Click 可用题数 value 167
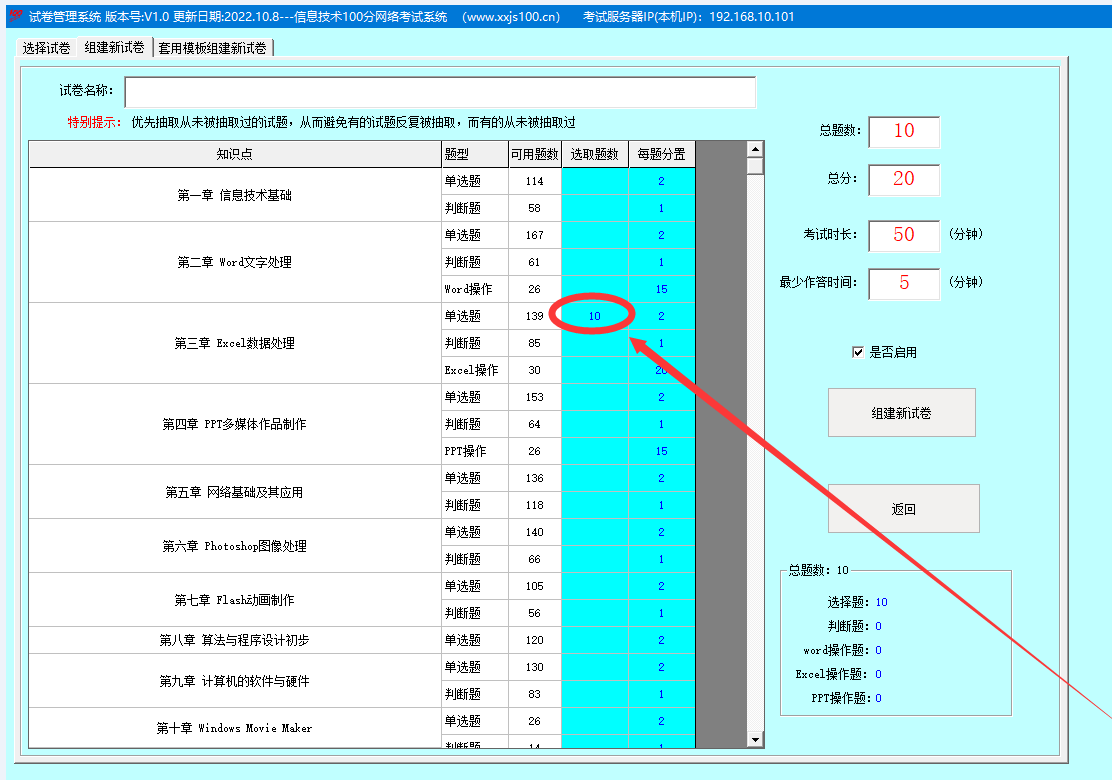The width and height of the screenshot is (1112, 780). pos(535,235)
